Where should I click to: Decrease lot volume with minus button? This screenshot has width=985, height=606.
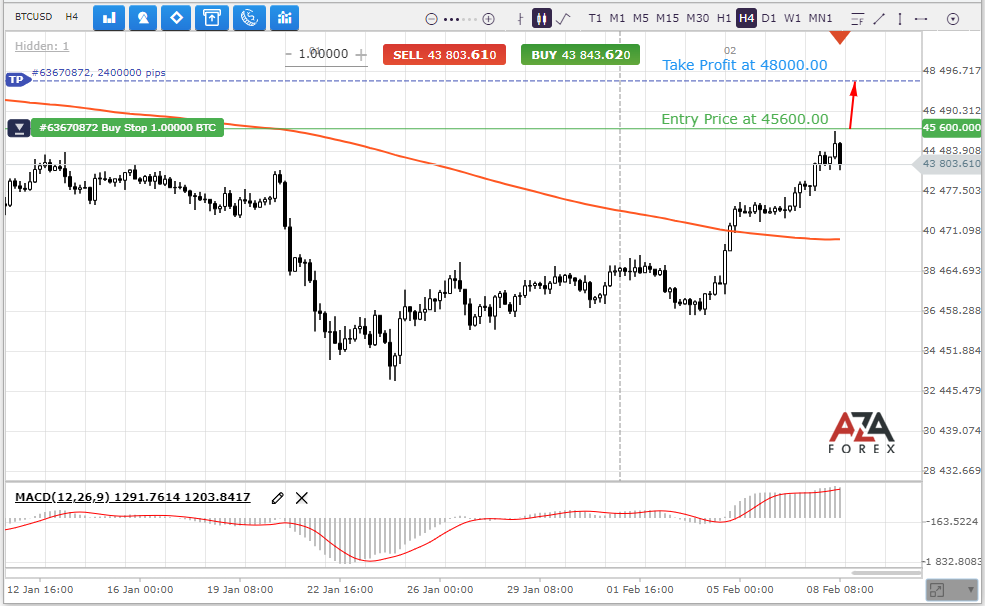(x=288, y=55)
